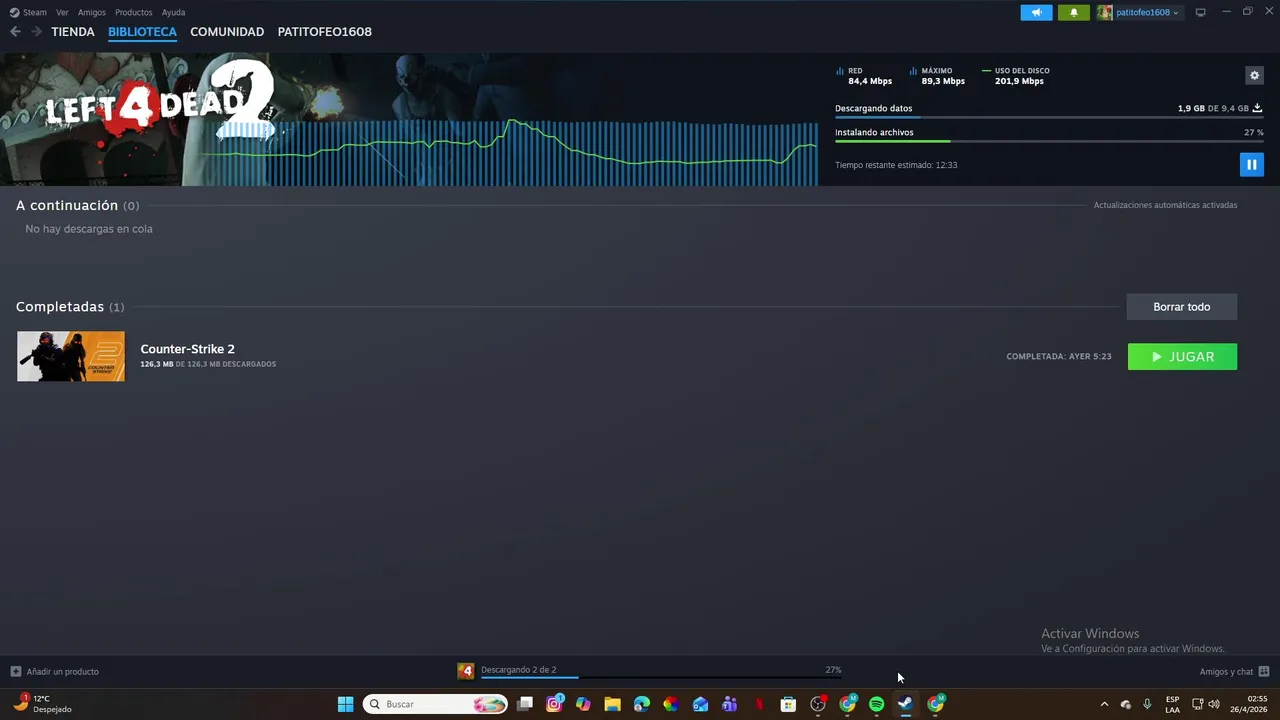Open Task View in the taskbar
The image size is (1280, 720).
point(524,704)
